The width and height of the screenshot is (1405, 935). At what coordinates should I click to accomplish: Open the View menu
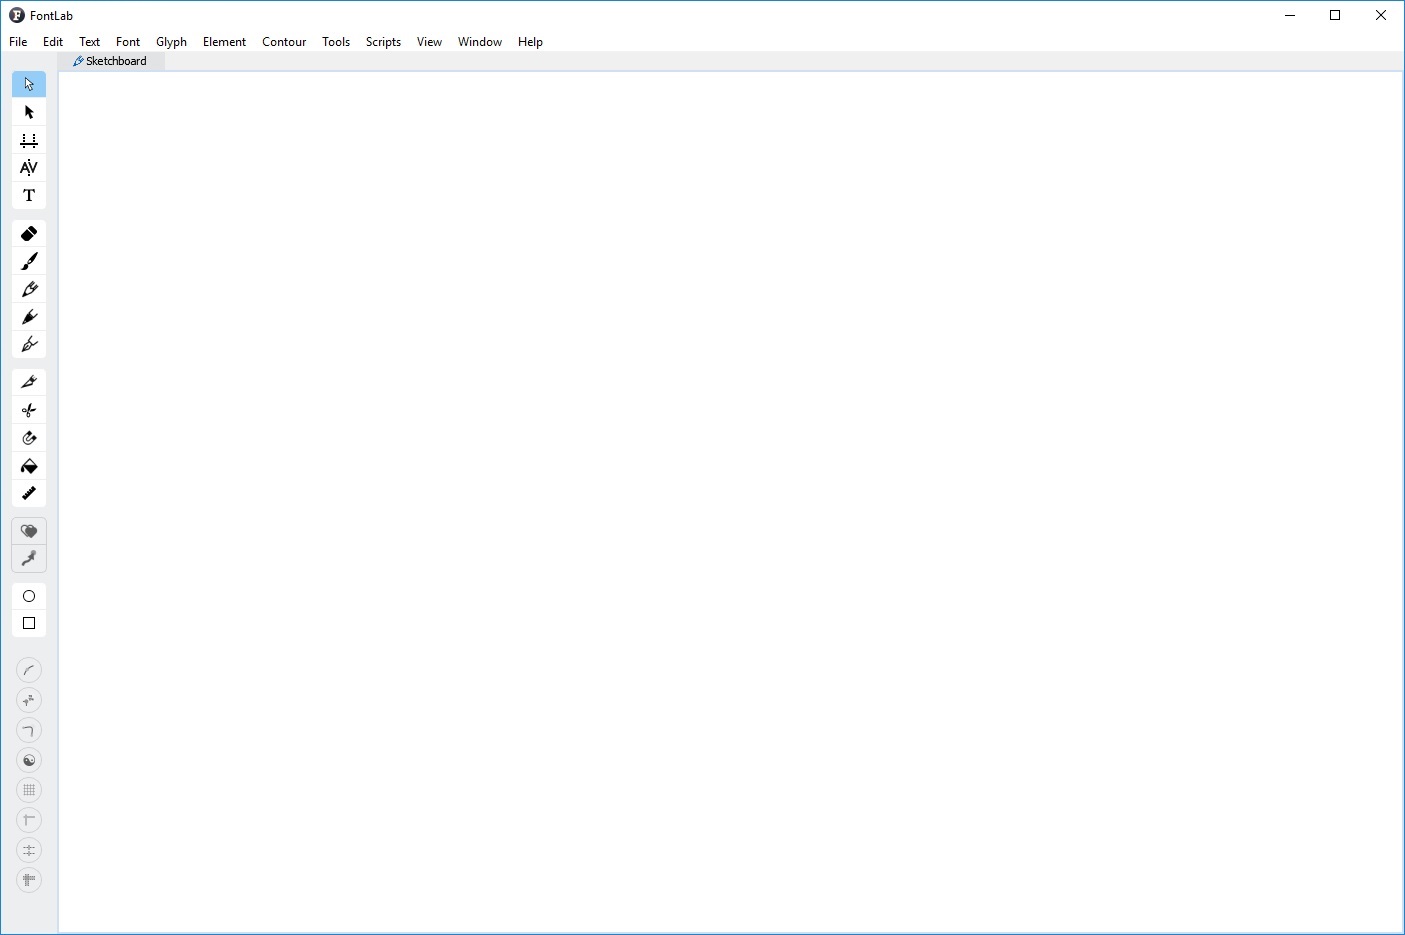point(429,42)
